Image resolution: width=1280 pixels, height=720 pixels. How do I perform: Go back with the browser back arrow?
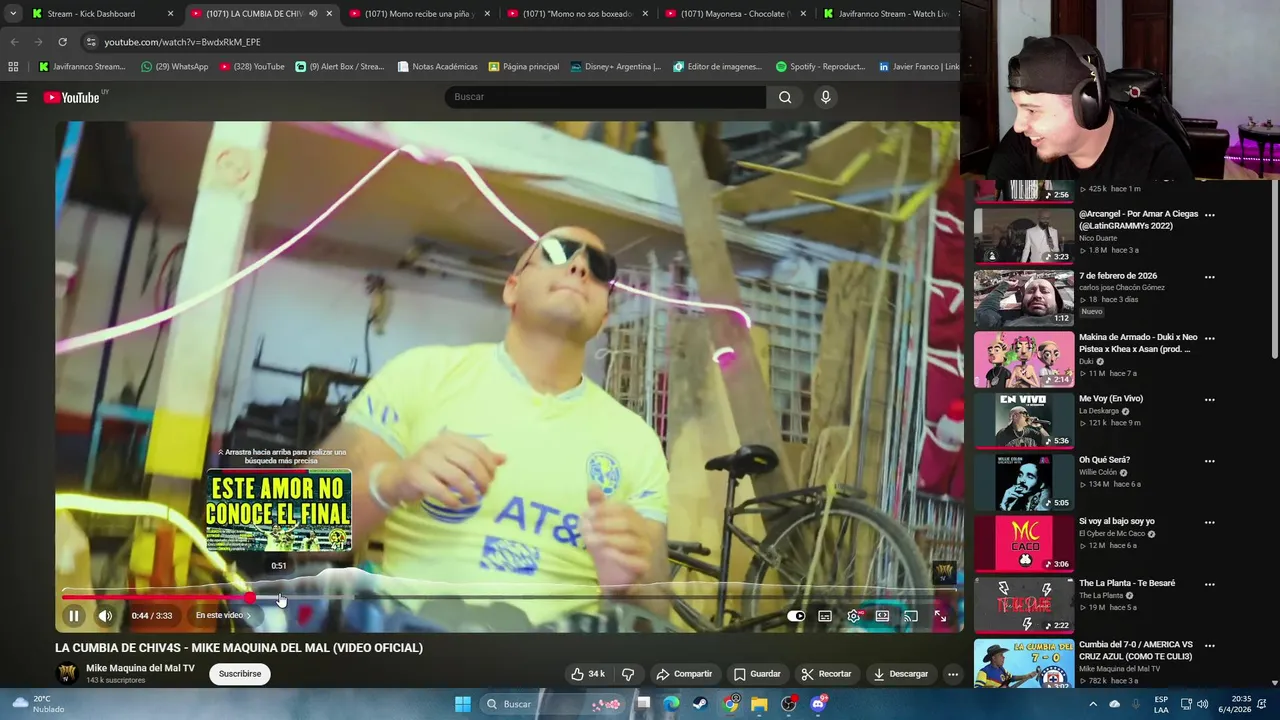click(14, 42)
